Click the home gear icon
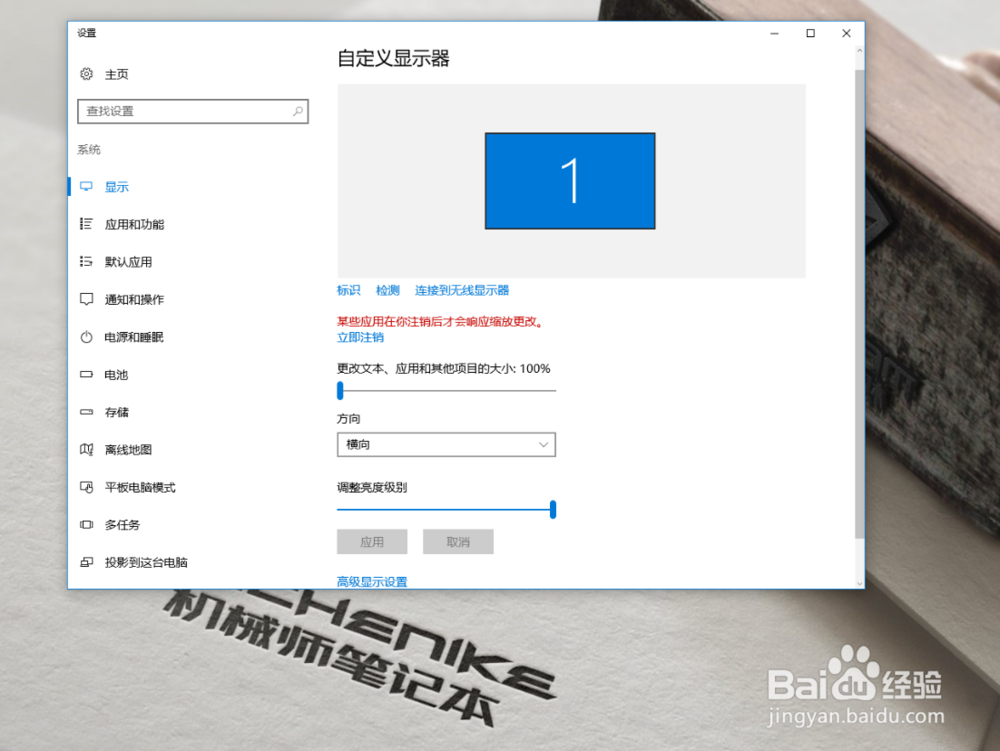This screenshot has height=751, width=1000. [86, 74]
